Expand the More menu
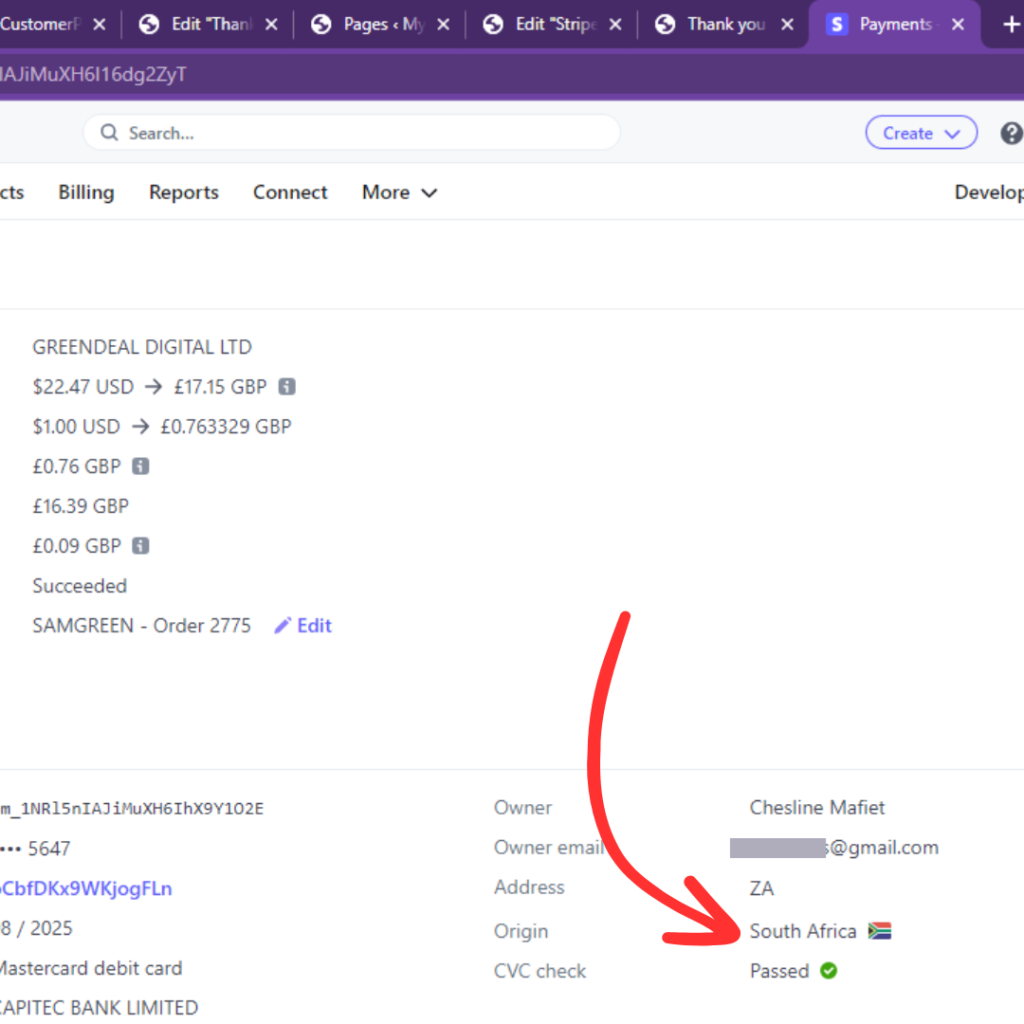This screenshot has width=1024, height=1024. (399, 193)
